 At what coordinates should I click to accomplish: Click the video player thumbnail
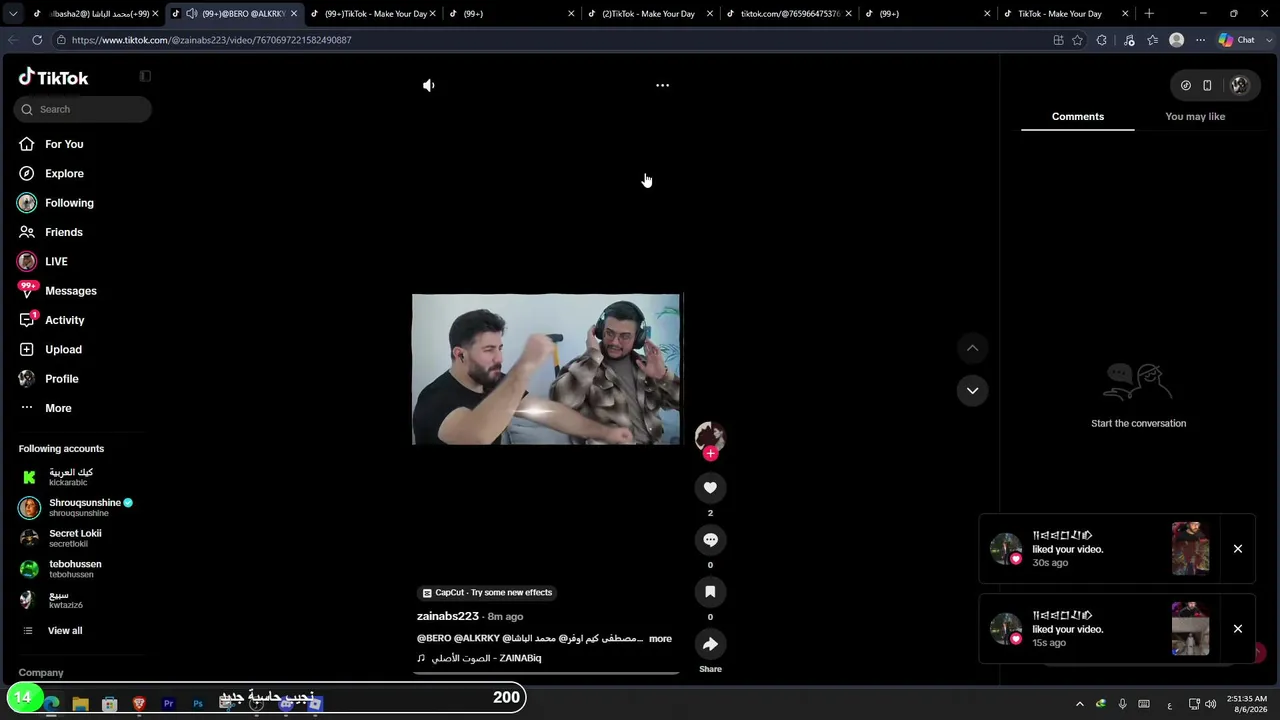(546, 369)
